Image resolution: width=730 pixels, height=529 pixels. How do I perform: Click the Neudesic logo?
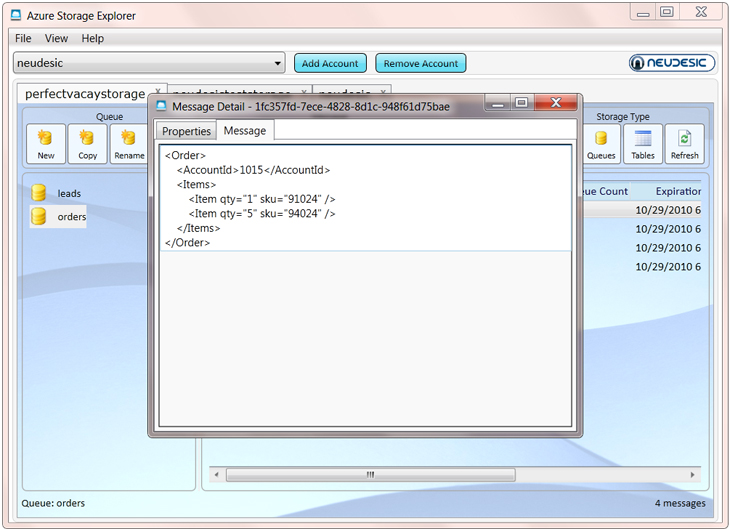tap(672, 62)
